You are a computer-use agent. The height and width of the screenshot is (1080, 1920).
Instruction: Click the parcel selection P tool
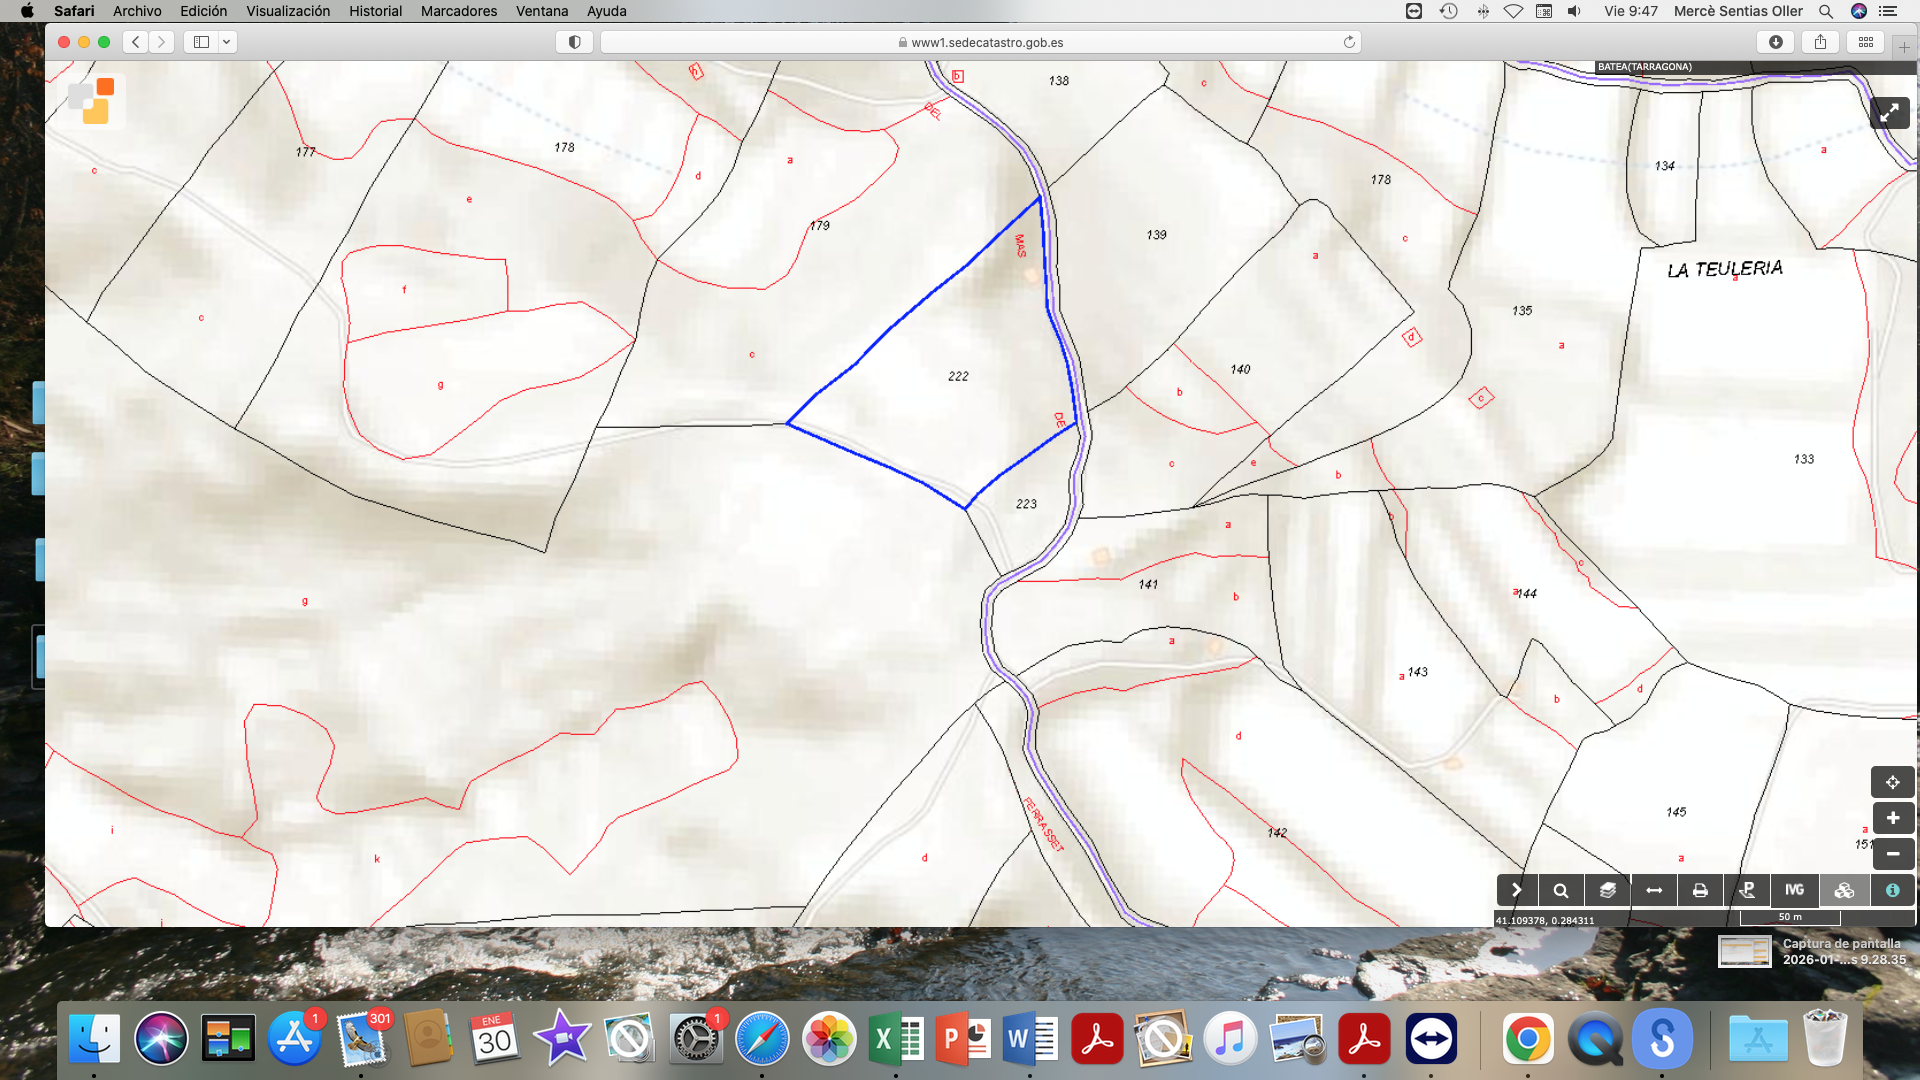(x=1747, y=890)
